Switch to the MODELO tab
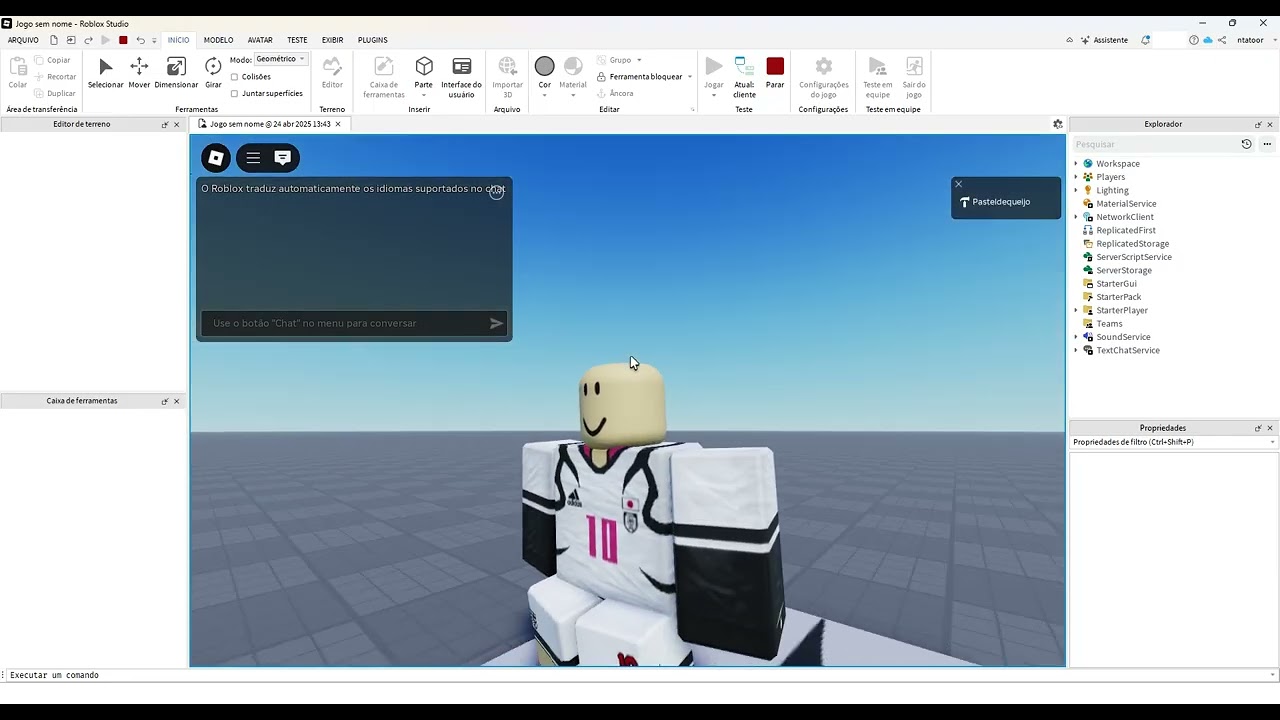Viewport: 1280px width, 720px height. [218, 40]
